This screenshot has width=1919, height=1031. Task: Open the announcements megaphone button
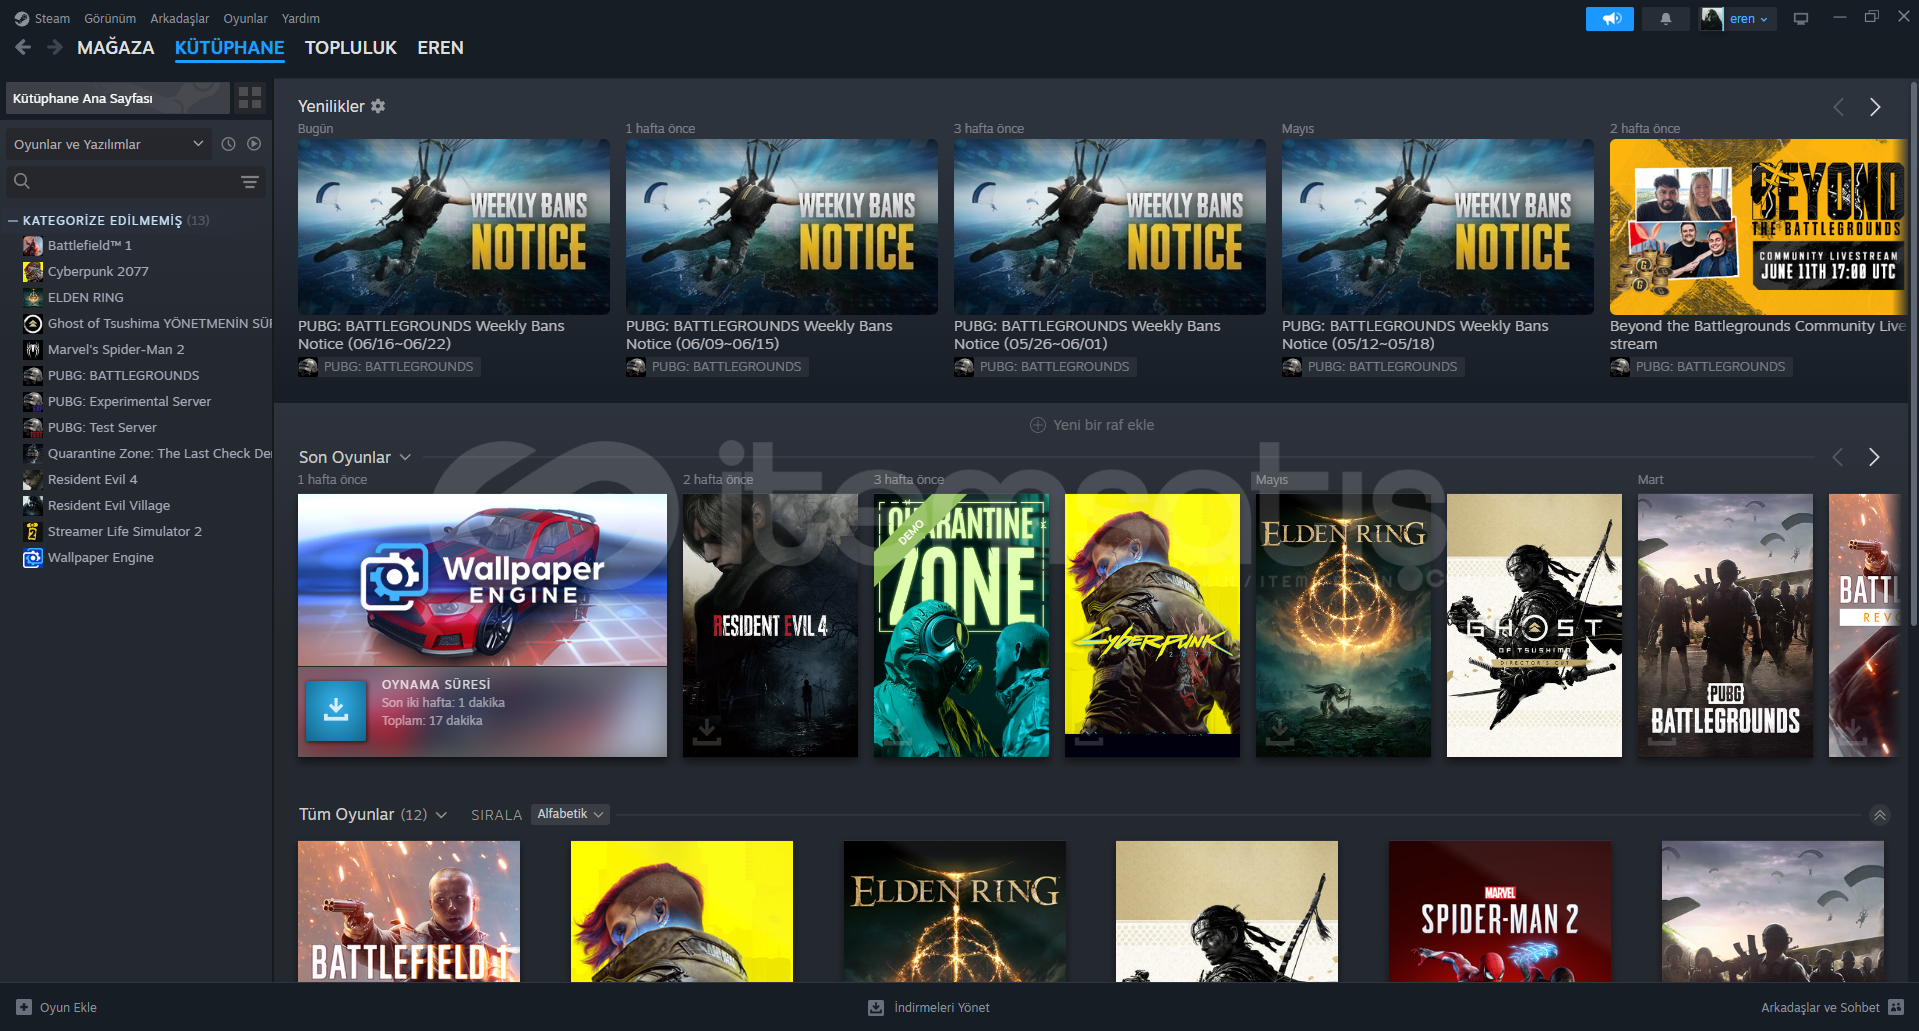tap(1610, 19)
